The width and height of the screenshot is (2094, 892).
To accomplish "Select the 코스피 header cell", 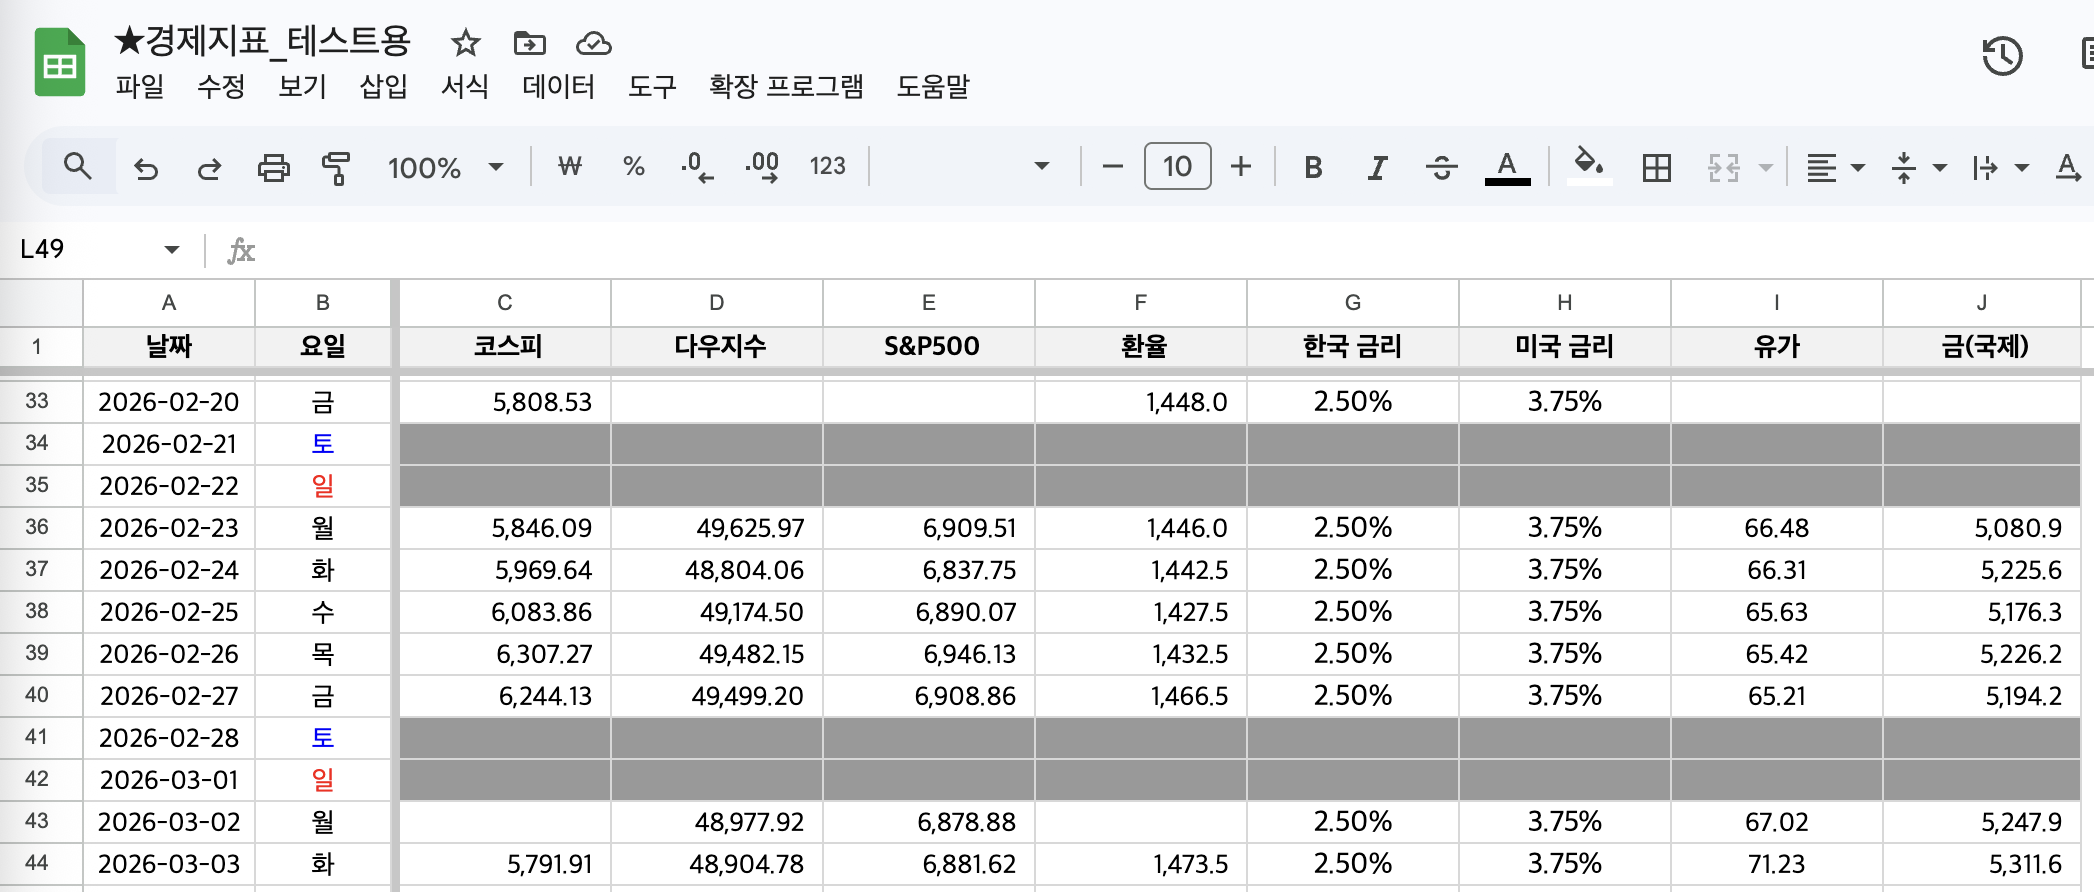I will 505,346.
